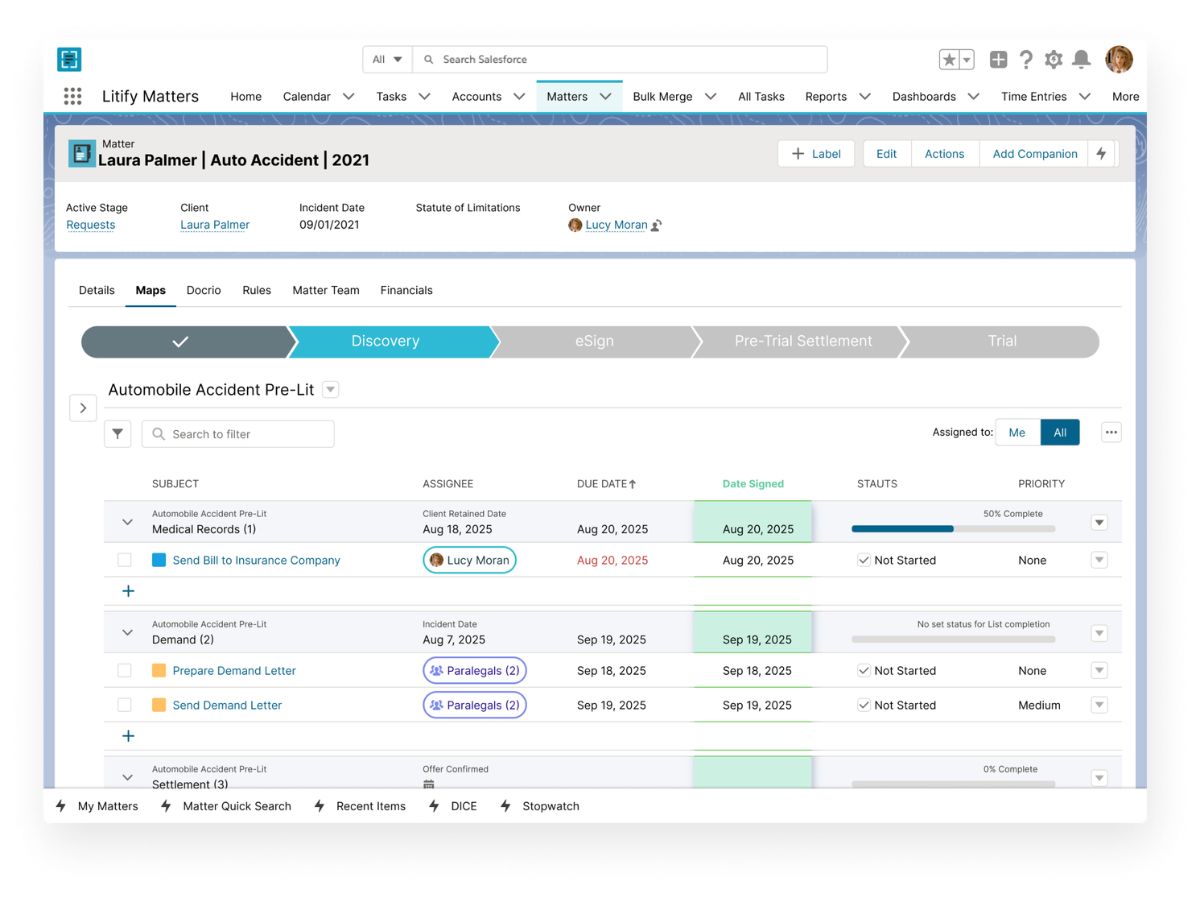Open the Requests active stage link
This screenshot has height=900, width=1200.
pyautogui.click(x=91, y=225)
